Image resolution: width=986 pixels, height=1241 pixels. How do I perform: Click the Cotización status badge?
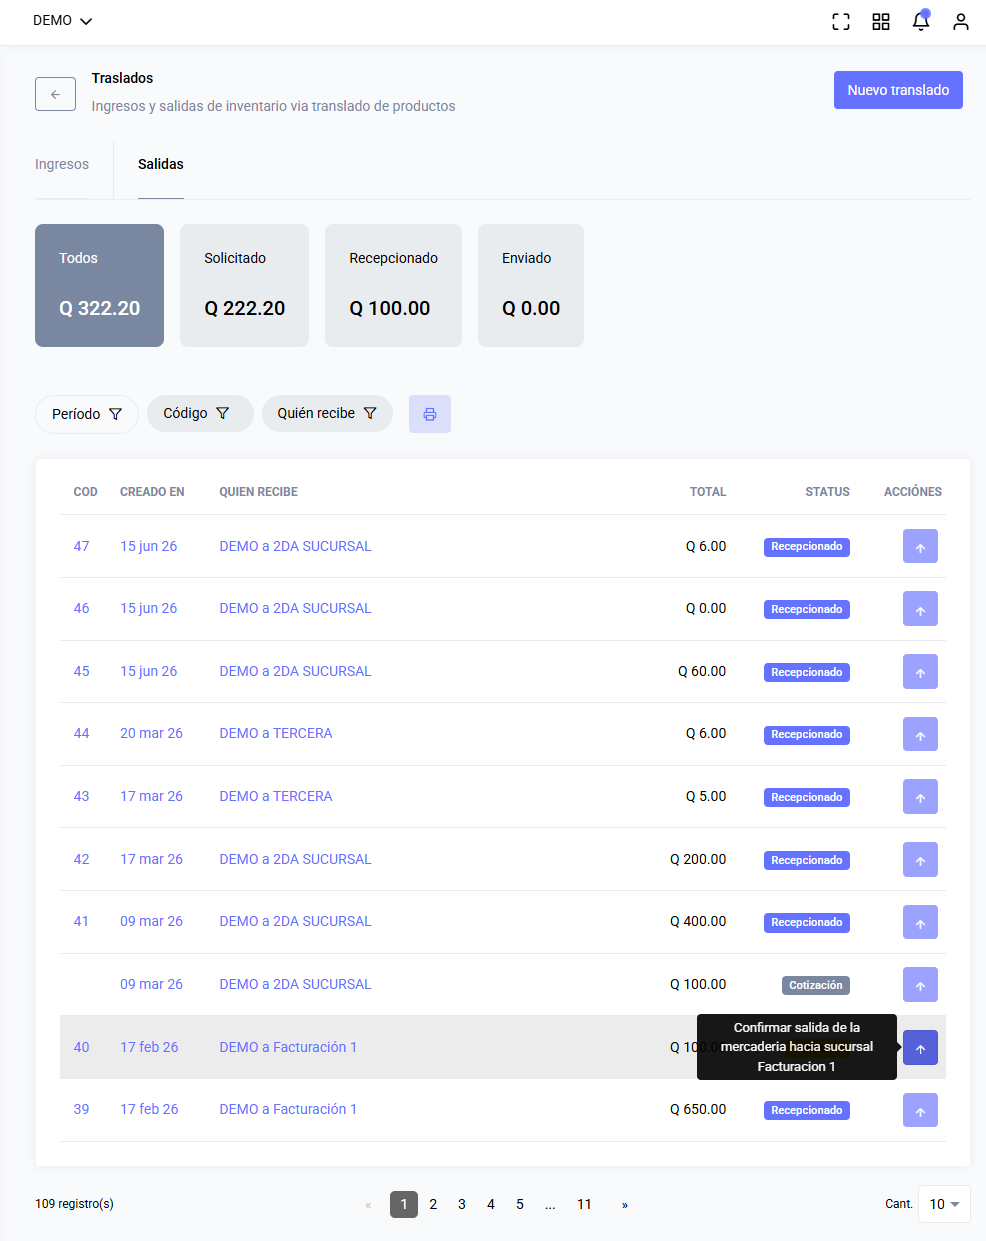816,985
